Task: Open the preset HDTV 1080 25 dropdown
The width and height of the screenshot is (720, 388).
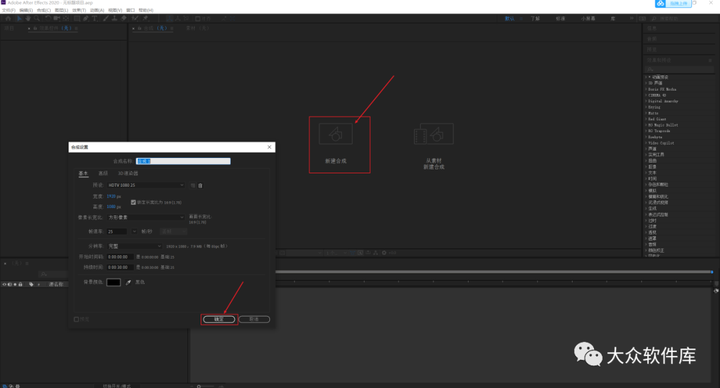Action: tap(146, 185)
